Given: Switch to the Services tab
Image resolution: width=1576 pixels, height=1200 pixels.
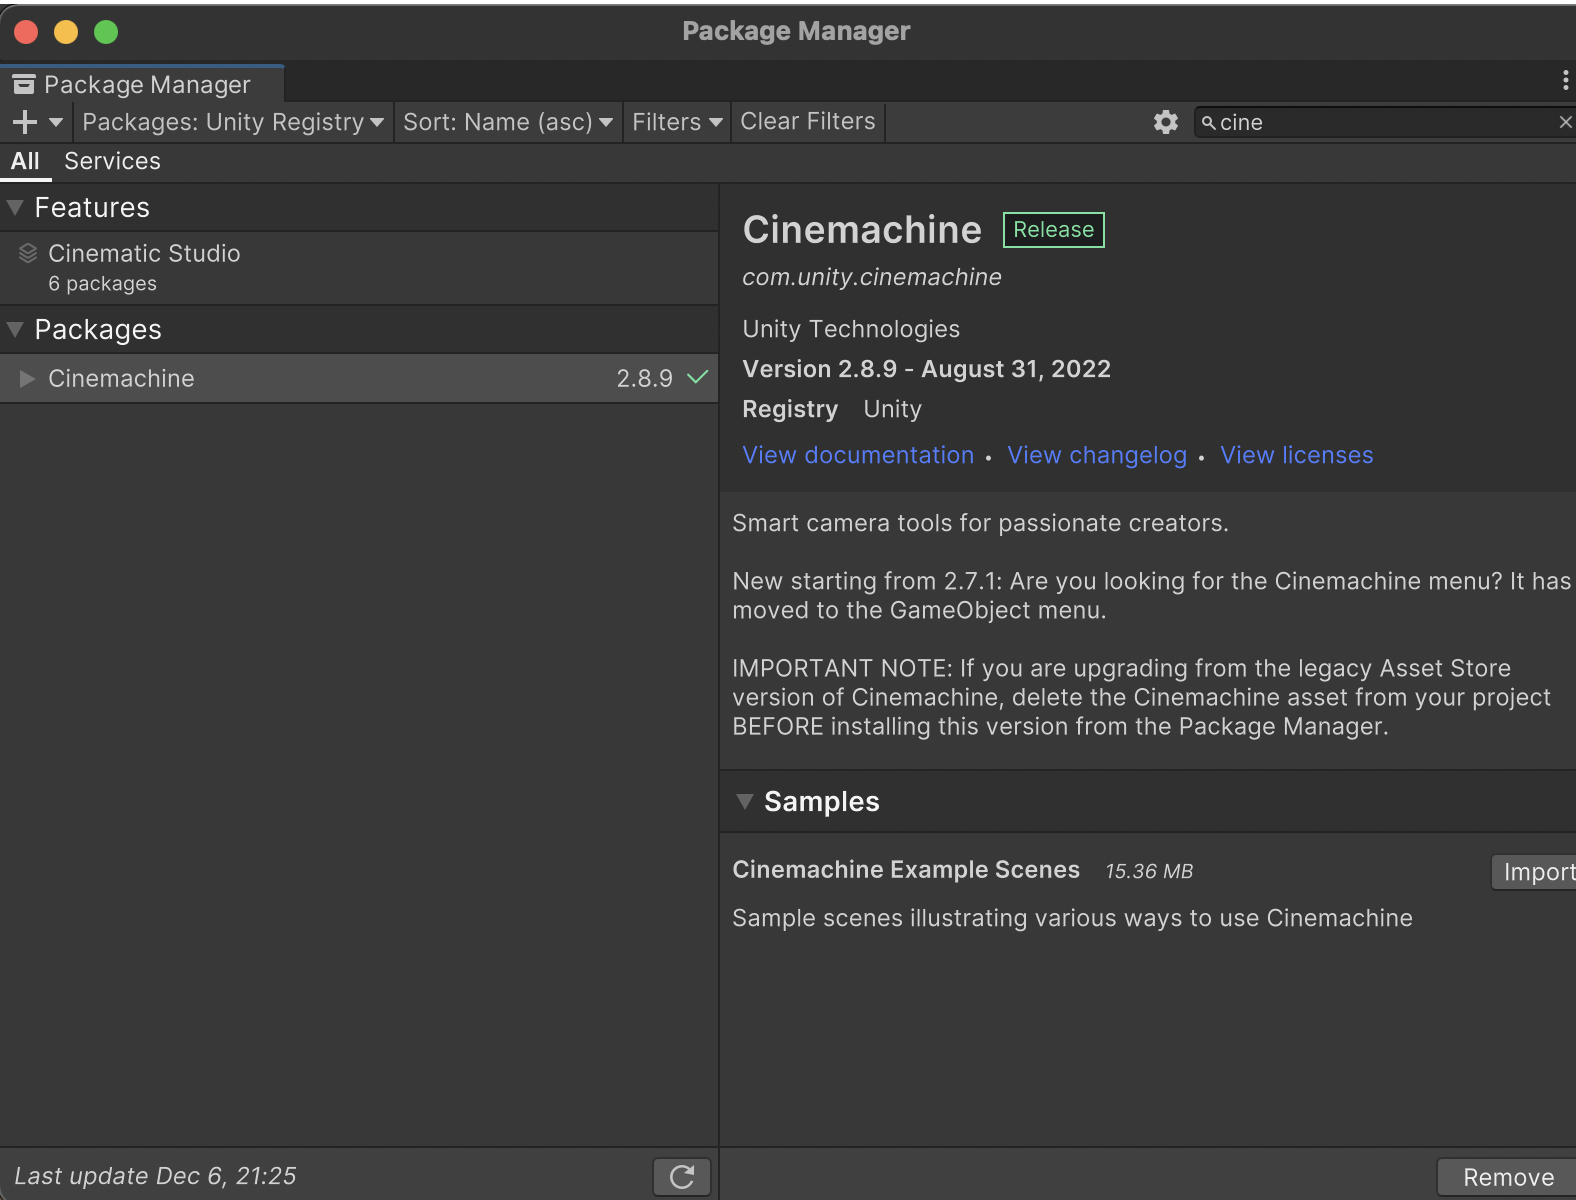Looking at the screenshot, I should pyautogui.click(x=112, y=161).
